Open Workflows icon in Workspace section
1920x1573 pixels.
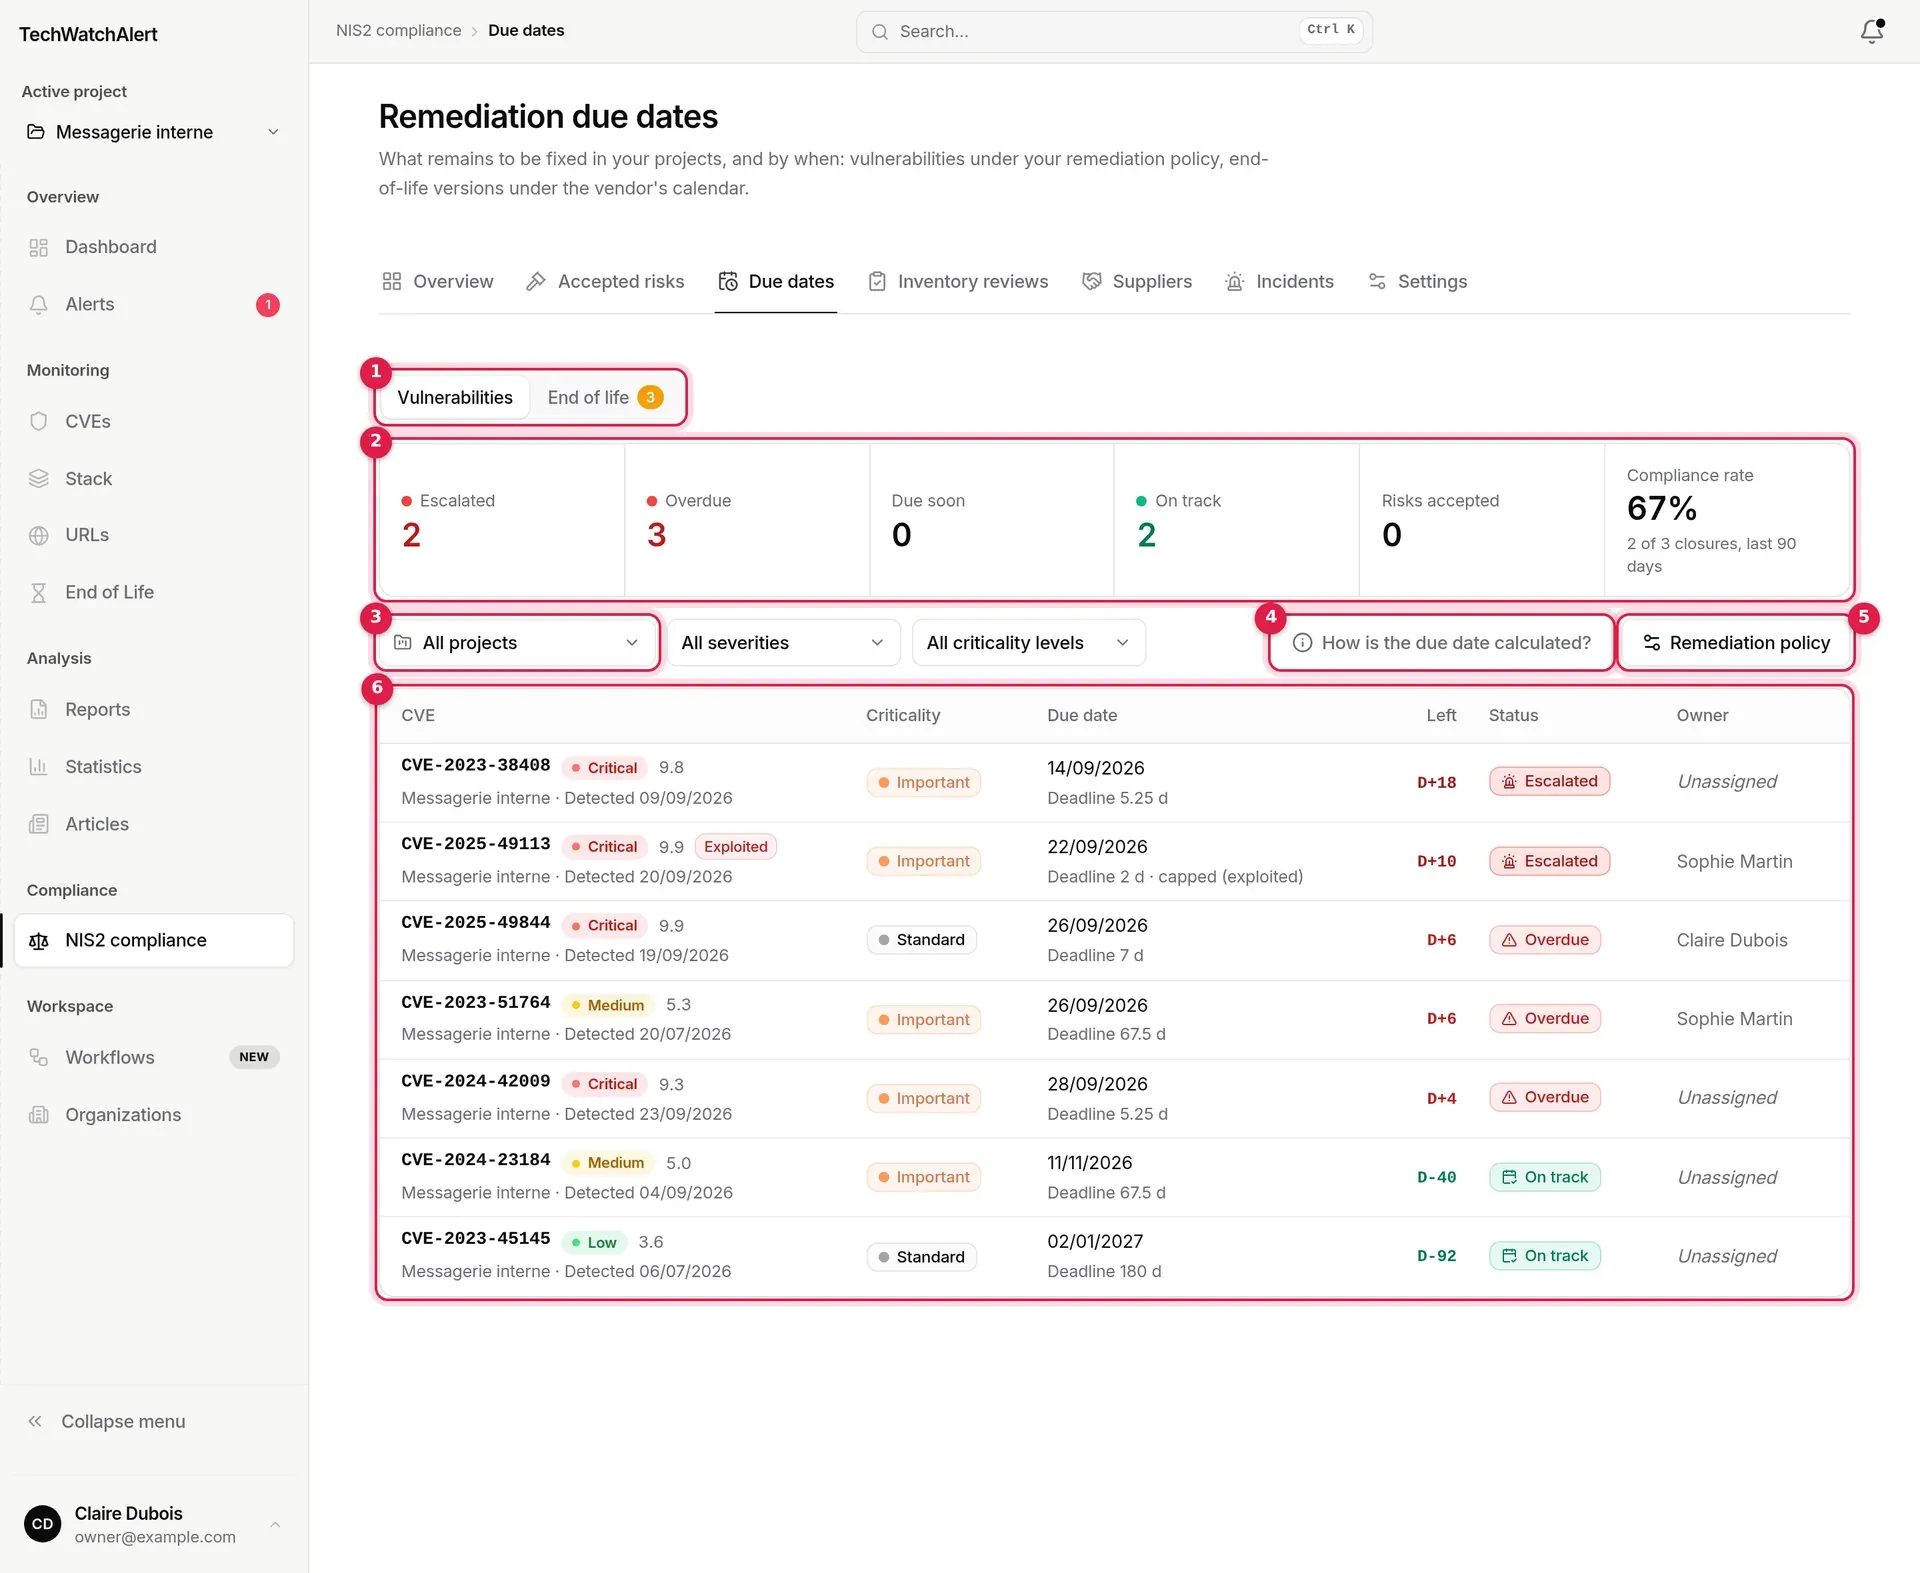[39, 1057]
